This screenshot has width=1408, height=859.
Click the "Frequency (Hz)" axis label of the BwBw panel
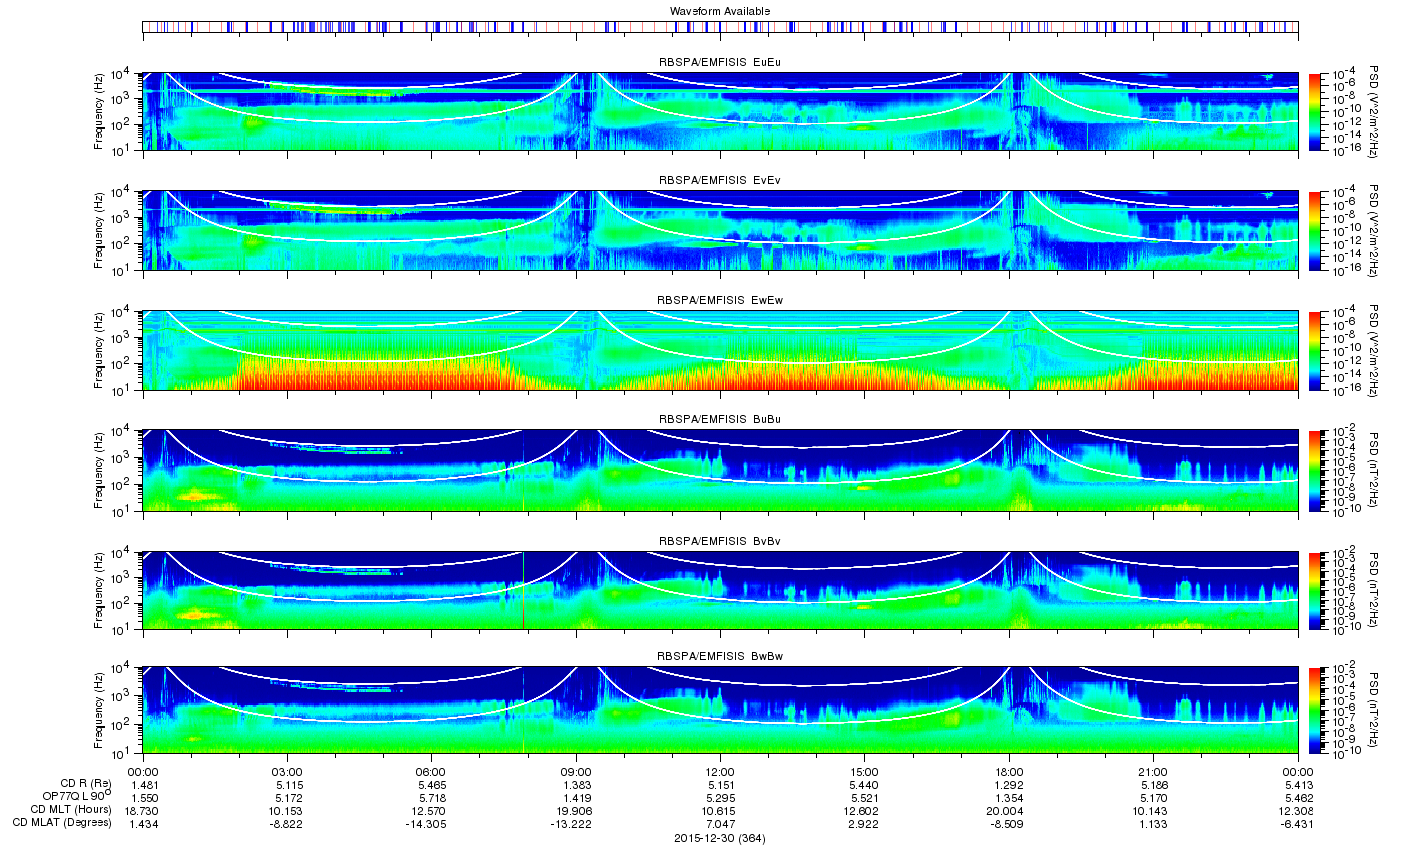tap(99, 710)
